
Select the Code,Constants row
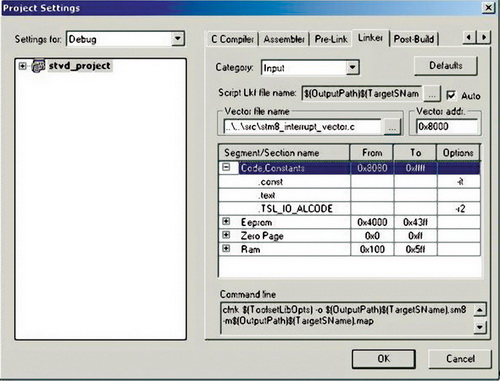click(x=349, y=168)
